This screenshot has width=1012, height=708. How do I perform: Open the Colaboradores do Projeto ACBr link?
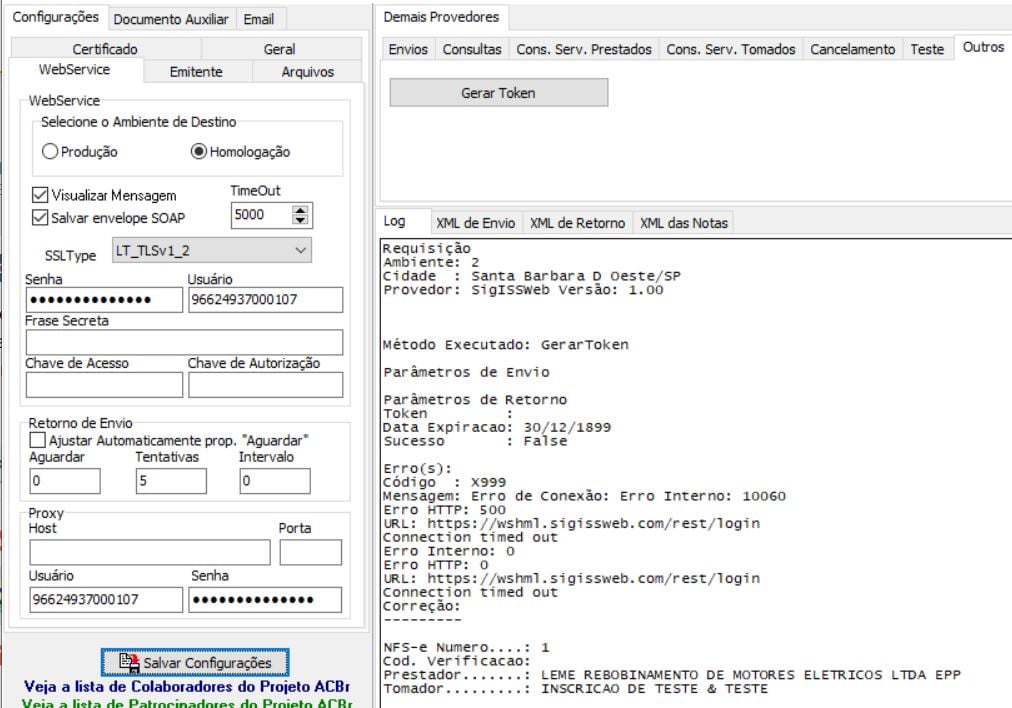(187, 686)
